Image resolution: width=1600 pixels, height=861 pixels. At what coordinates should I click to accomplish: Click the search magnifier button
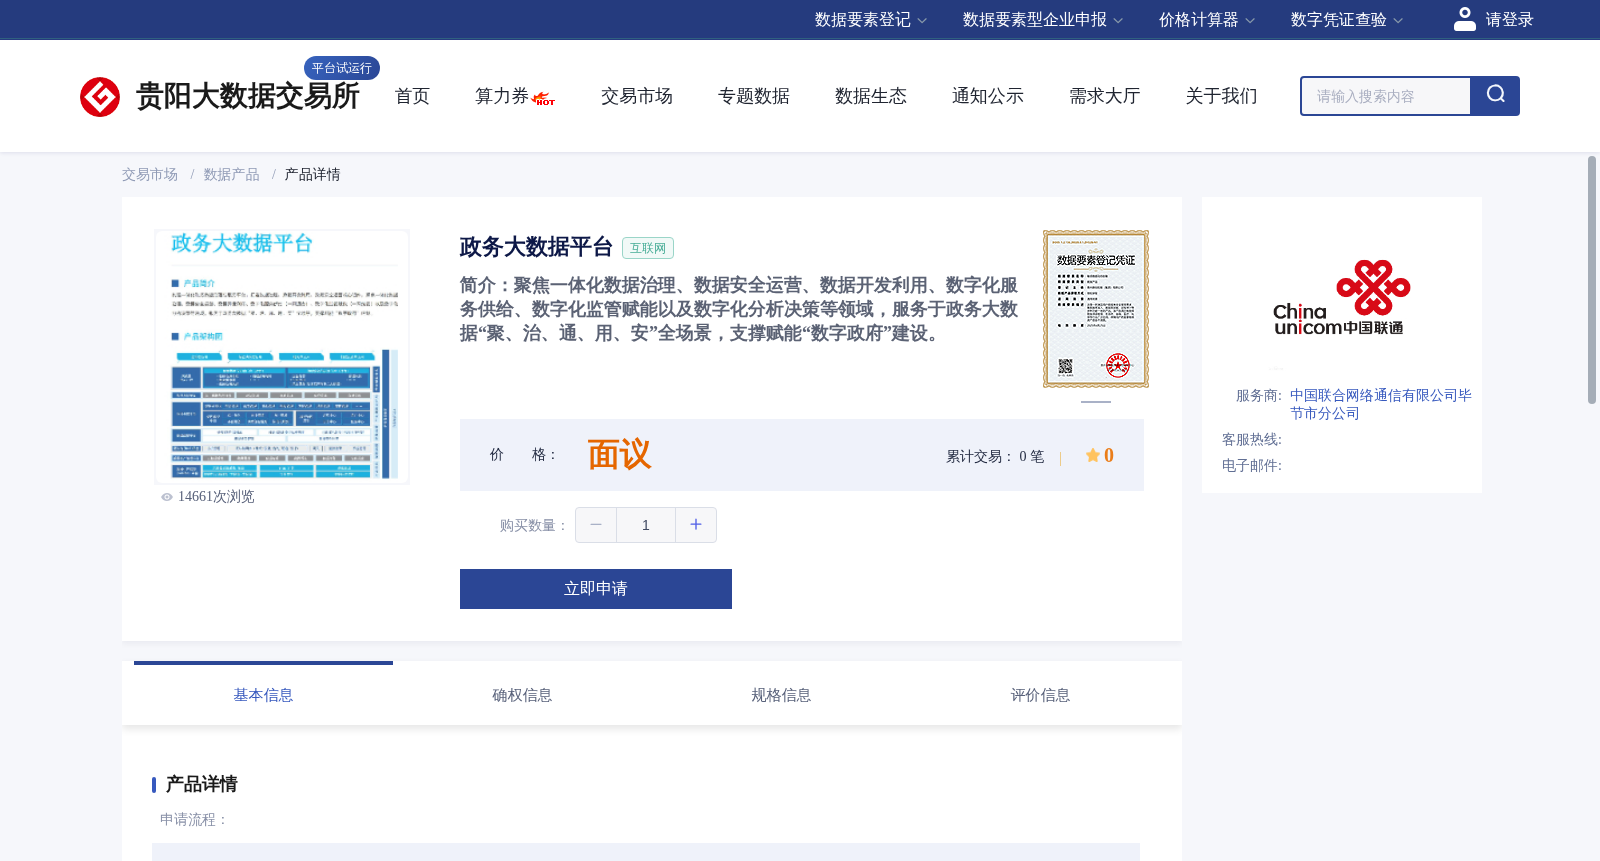point(1495,96)
